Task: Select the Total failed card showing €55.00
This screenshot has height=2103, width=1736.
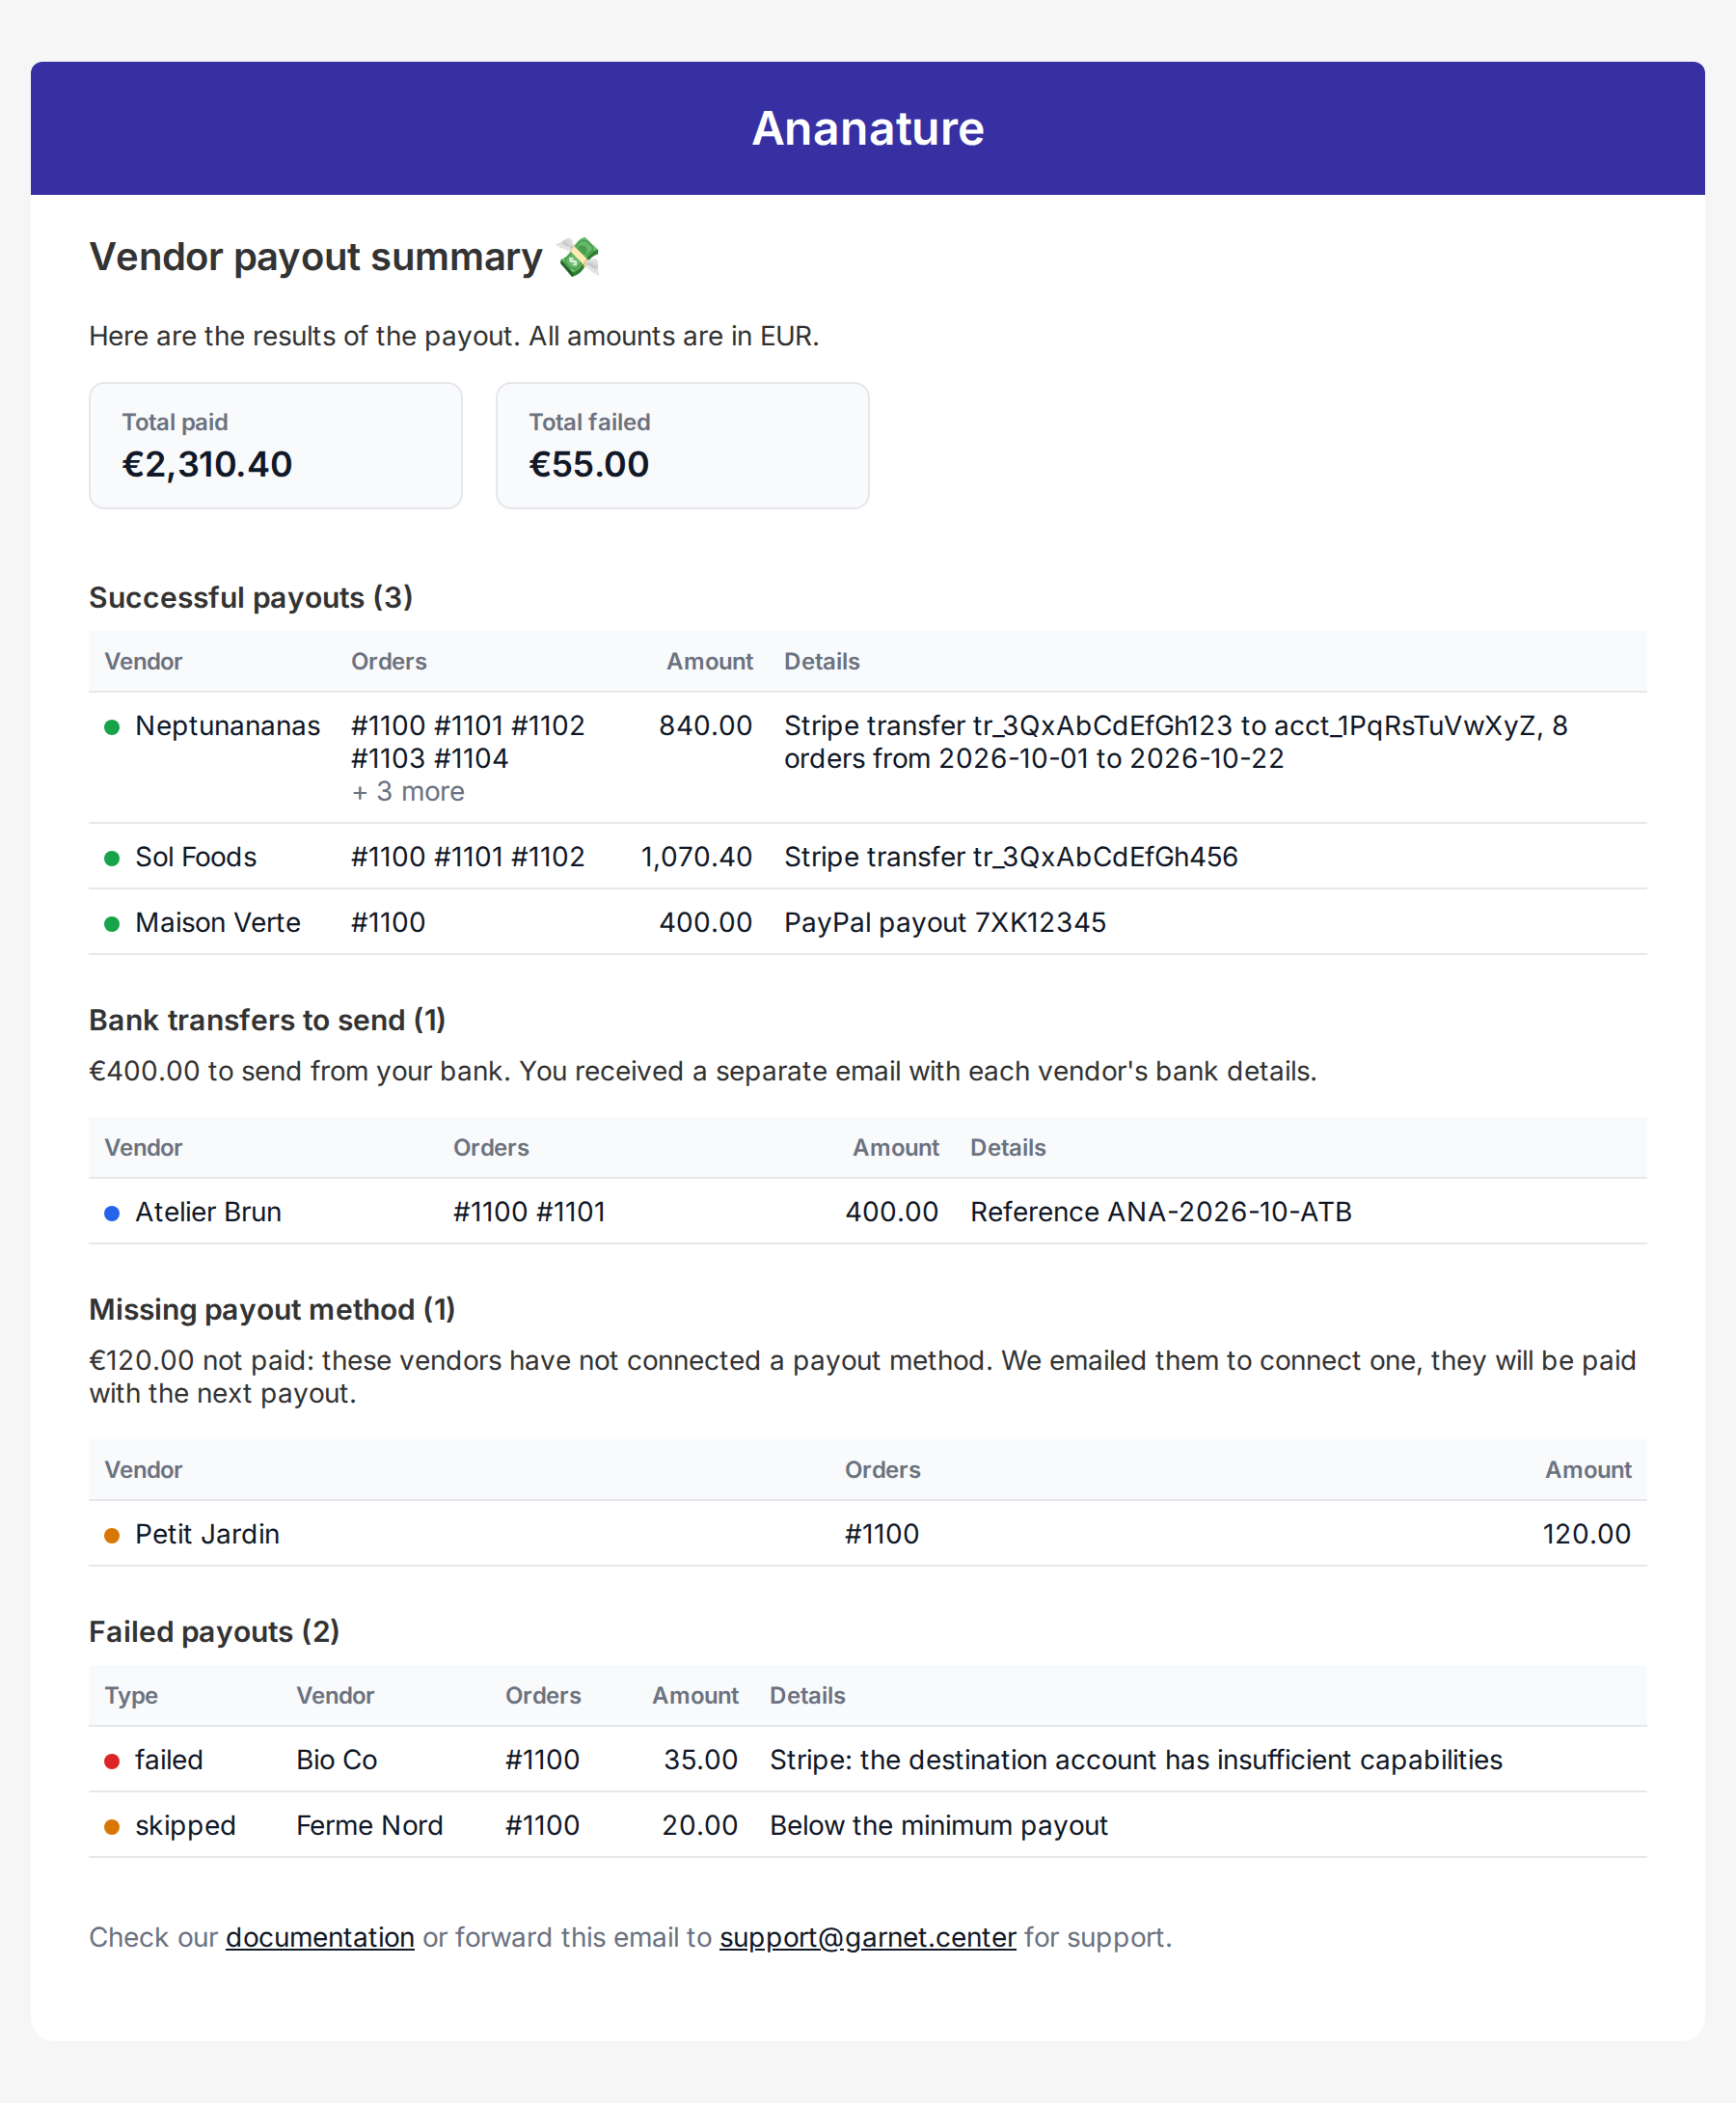Action: pyautogui.click(x=683, y=445)
